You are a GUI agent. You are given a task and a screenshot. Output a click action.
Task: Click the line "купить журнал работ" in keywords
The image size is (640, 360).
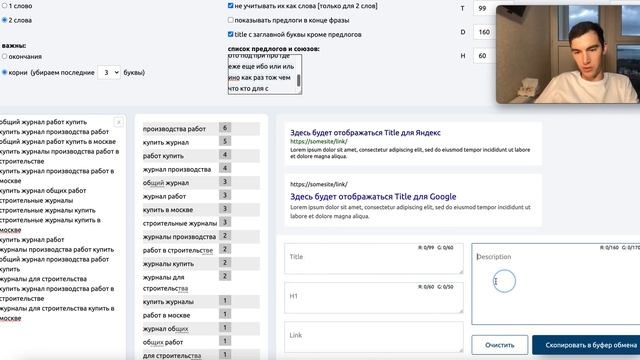pyautogui.click(x=32, y=240)
